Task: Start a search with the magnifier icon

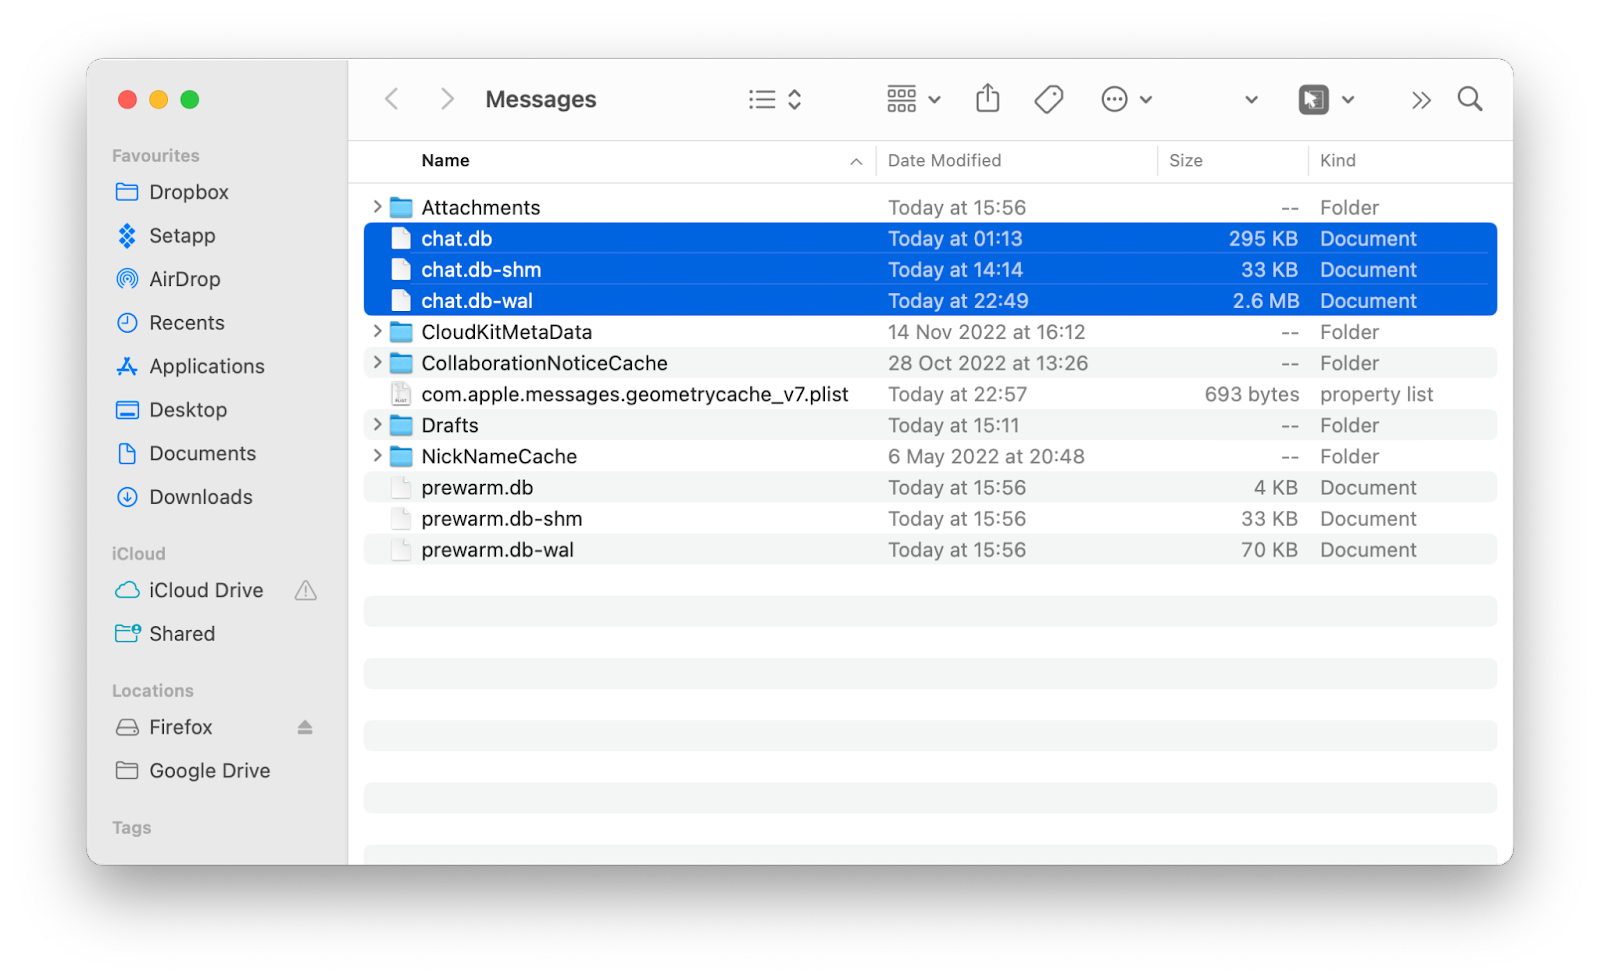Action: [1468, 98]
